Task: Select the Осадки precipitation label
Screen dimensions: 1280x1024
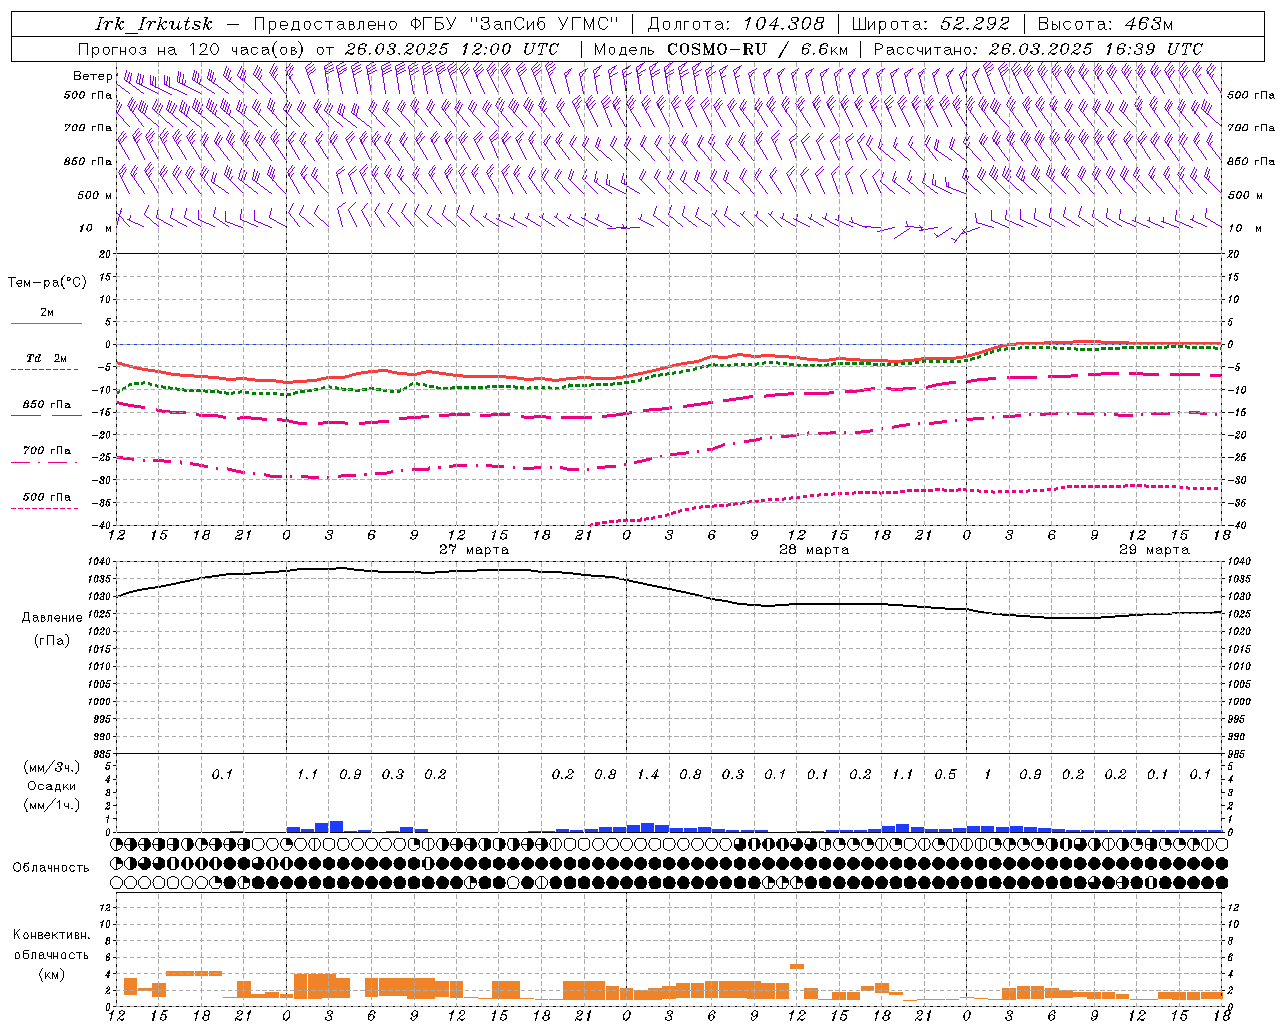Action: click(52, 786)
